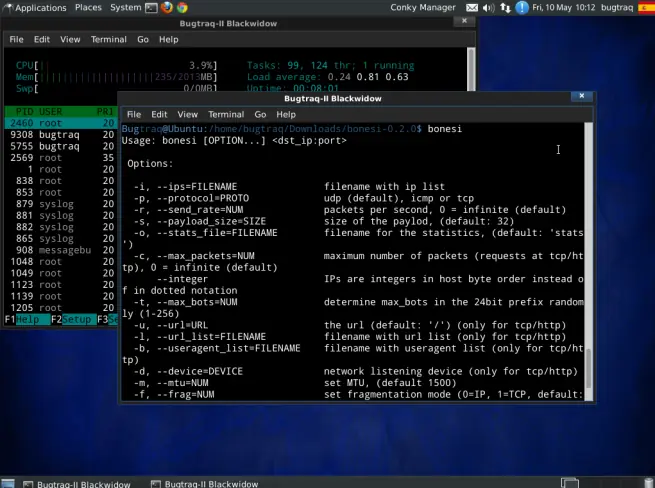
Task: Open the Applications menu
Action: (36, 8)
